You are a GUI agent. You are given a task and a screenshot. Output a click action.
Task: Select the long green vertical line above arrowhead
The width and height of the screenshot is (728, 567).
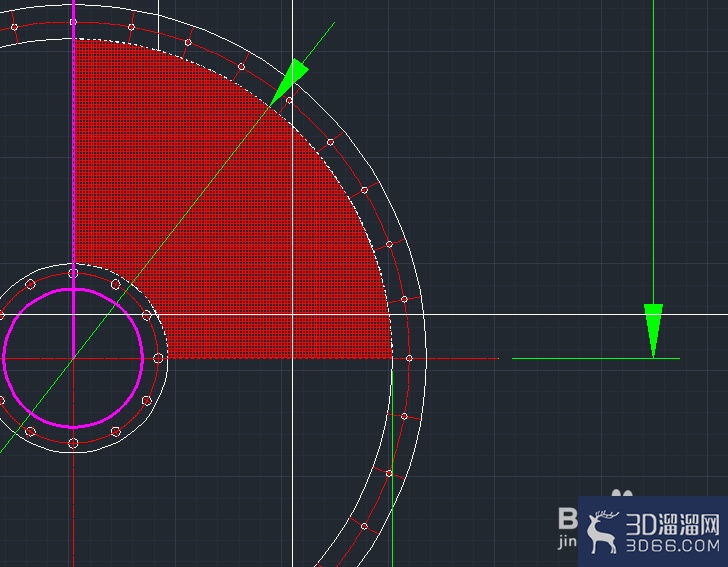653,152
